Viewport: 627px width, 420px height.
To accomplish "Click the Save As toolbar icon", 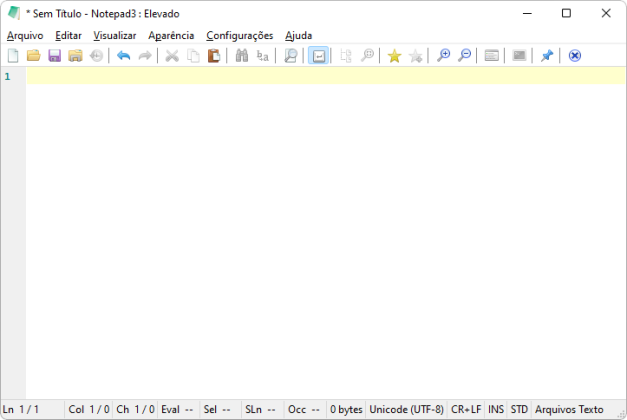I will [x=75, y=56].
